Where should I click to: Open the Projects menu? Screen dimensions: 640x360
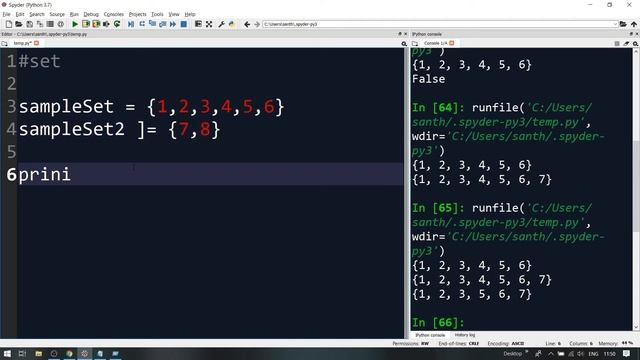pyautogui.click(x=138, y=14)
